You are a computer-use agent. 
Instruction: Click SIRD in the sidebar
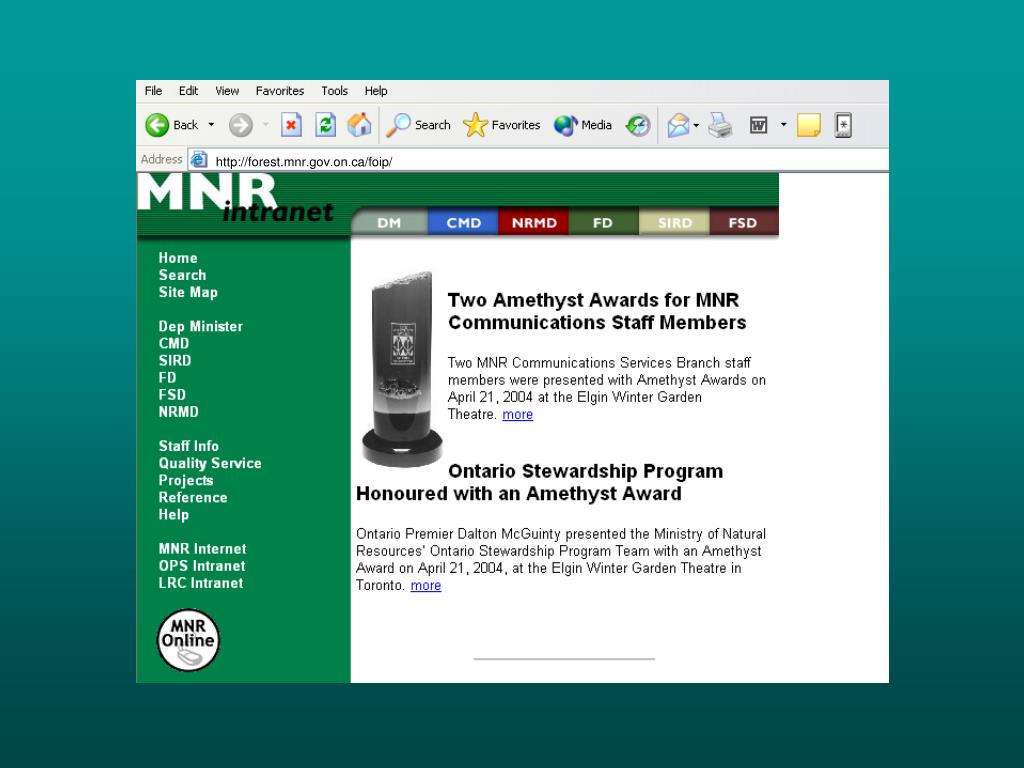175,360
